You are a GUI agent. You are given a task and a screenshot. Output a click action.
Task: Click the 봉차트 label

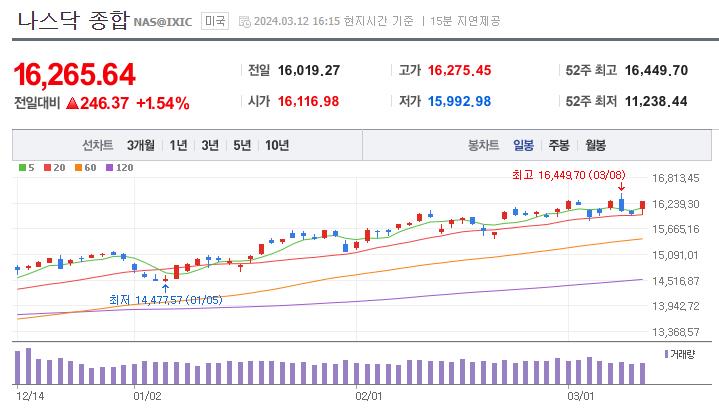[483, 145]
